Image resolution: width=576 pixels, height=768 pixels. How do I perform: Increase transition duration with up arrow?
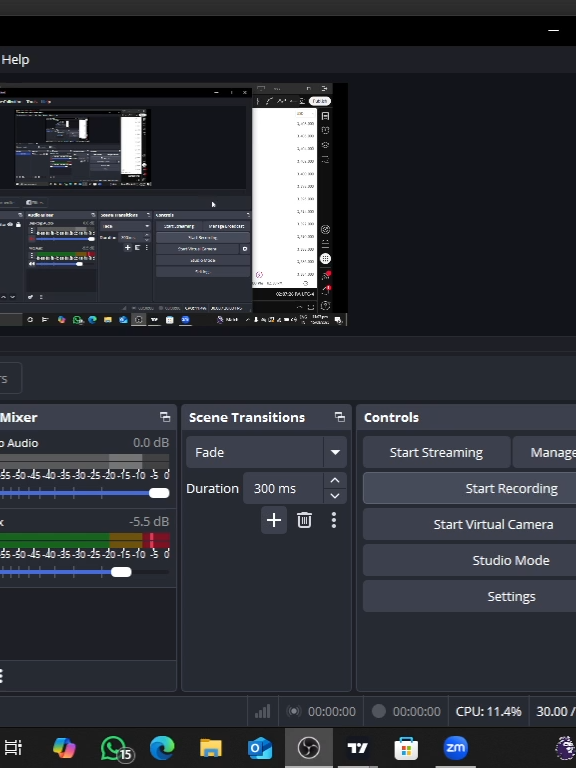coord(335,480)
